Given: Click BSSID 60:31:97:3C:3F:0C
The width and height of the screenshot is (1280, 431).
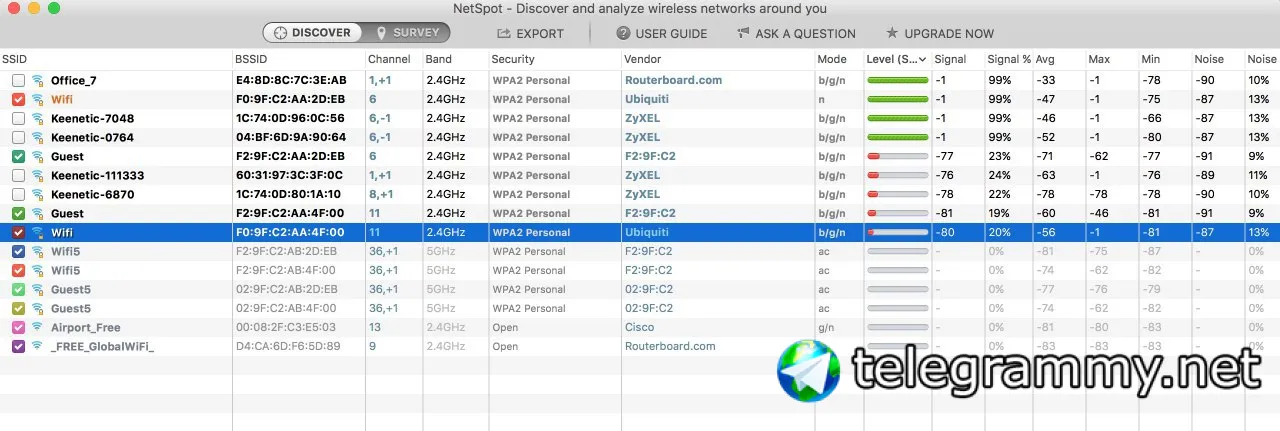Looking at the screenshot, I should (x=289, y=175).
